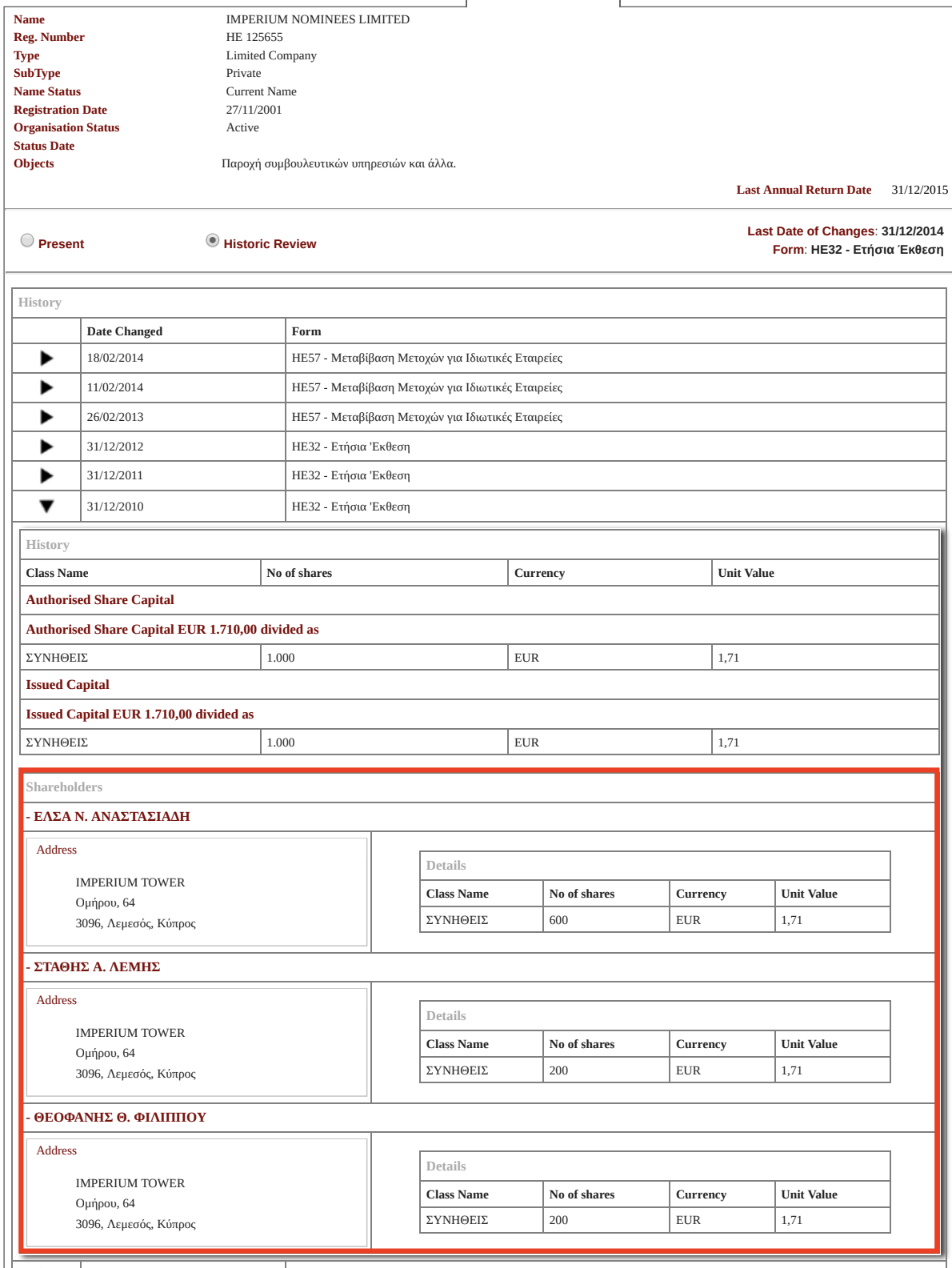This screenshot has height=1268, width=952.
Task: Collapse the 31/12/2010 row down-arrow
Action: [46, 506]
